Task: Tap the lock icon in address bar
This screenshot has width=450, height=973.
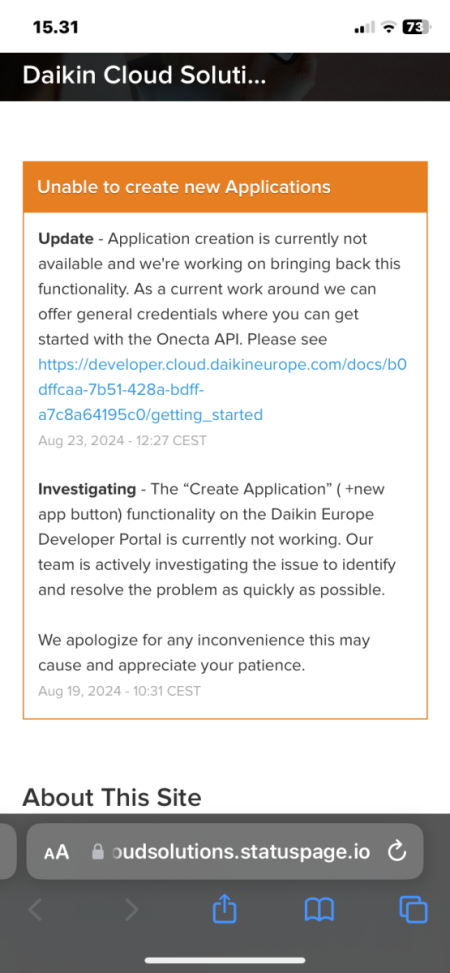Action: coord(97,852)
